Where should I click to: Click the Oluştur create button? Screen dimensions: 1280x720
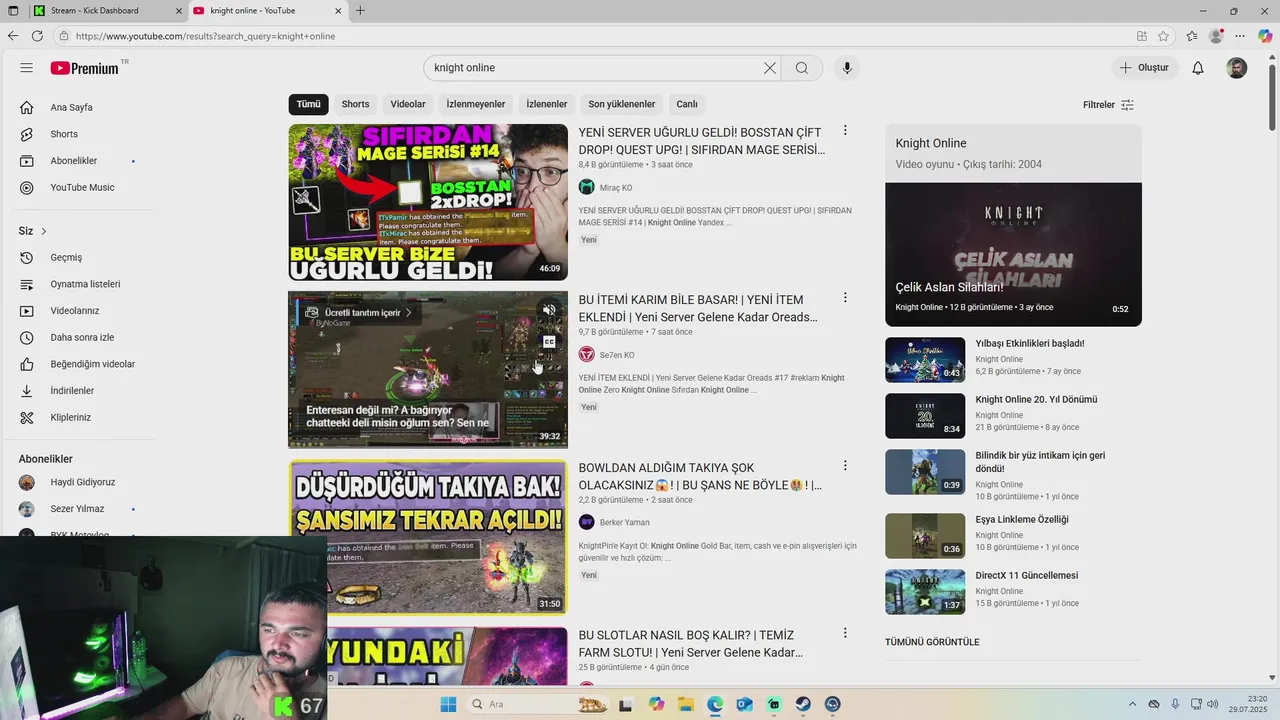[x=1144, y=68]
